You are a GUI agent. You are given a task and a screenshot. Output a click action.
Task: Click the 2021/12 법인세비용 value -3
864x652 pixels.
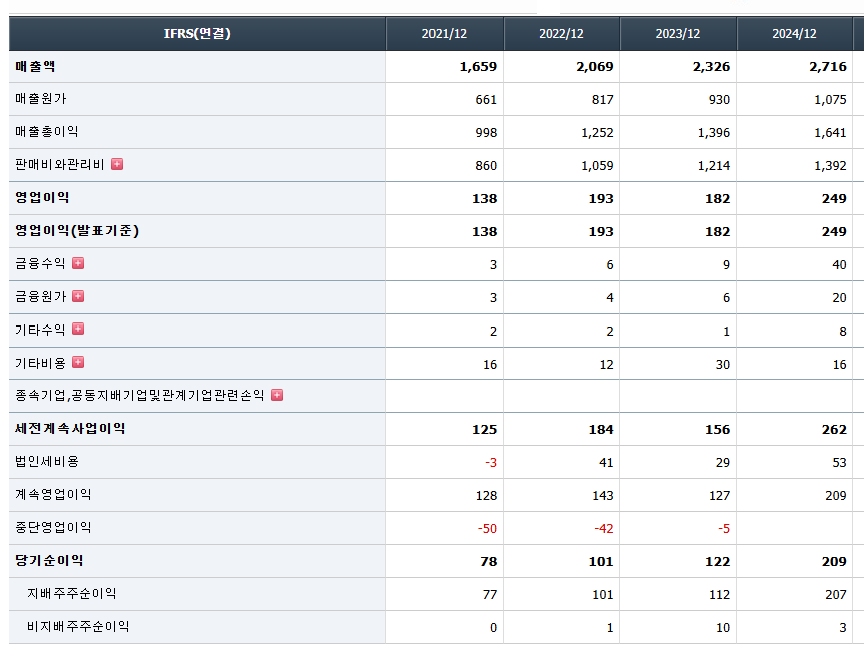click(491, 462)
